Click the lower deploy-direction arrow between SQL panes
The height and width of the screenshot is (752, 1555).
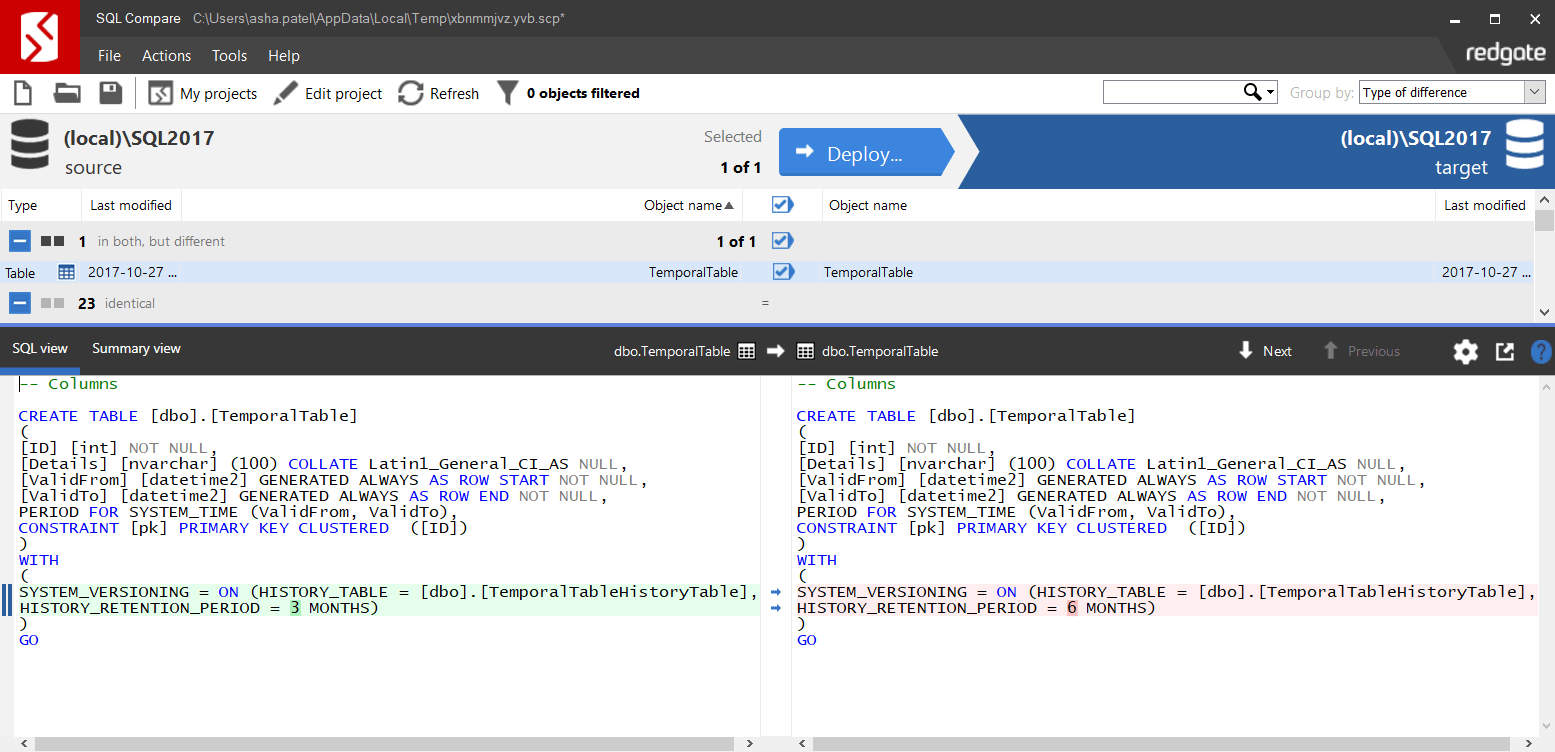(776, 608)
